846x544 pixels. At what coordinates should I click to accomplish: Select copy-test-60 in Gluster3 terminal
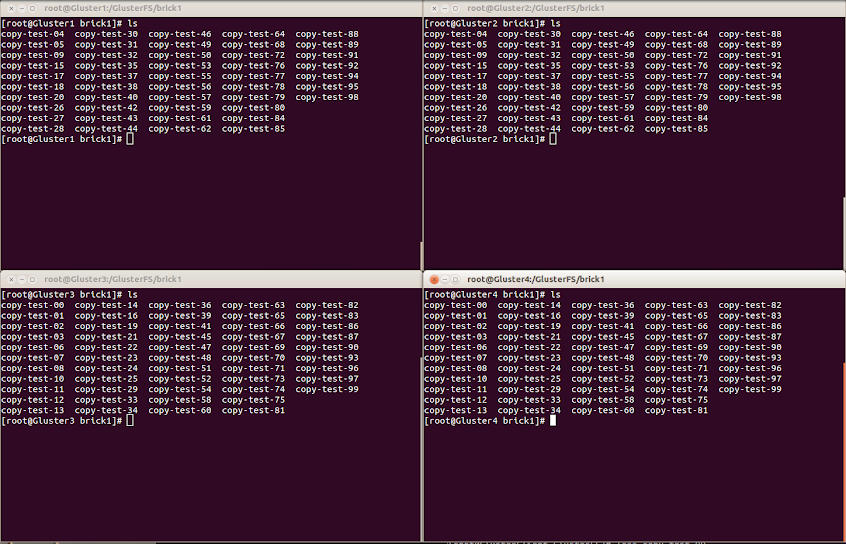pyautogui.click(x=180, y=411)
